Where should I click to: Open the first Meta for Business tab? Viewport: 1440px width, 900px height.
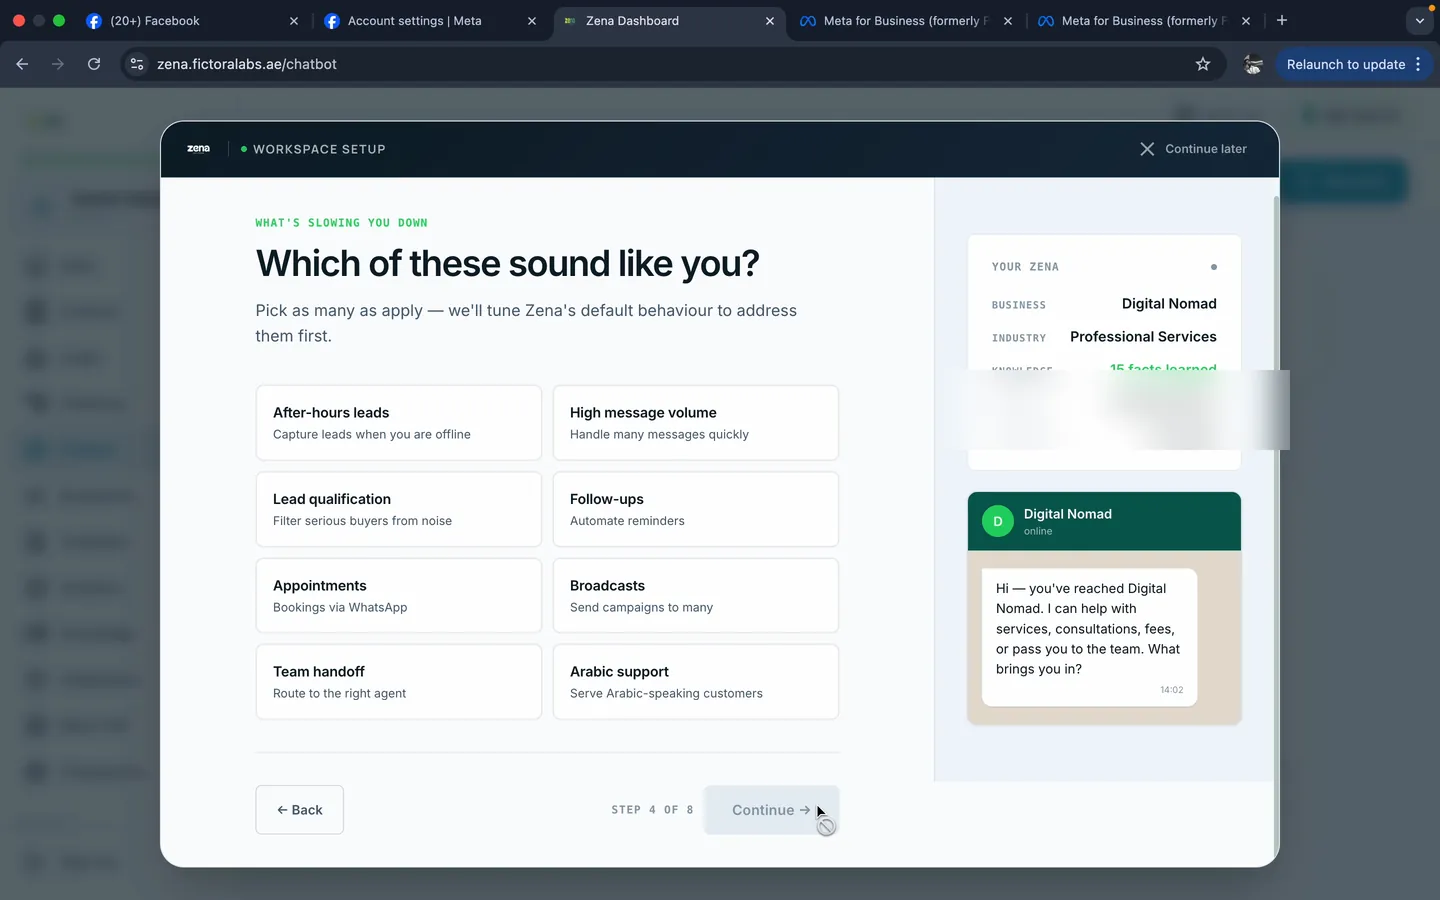click(905, 21)
